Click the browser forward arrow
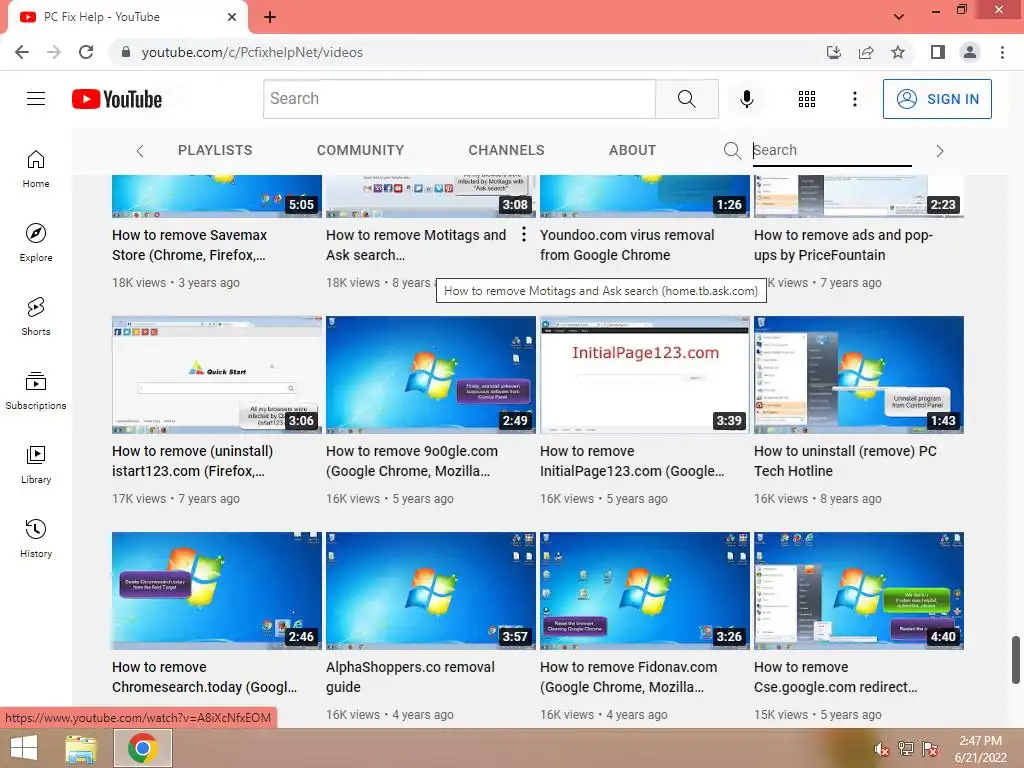The height and width of the screenshot is (768, 1024). point(54,52)
